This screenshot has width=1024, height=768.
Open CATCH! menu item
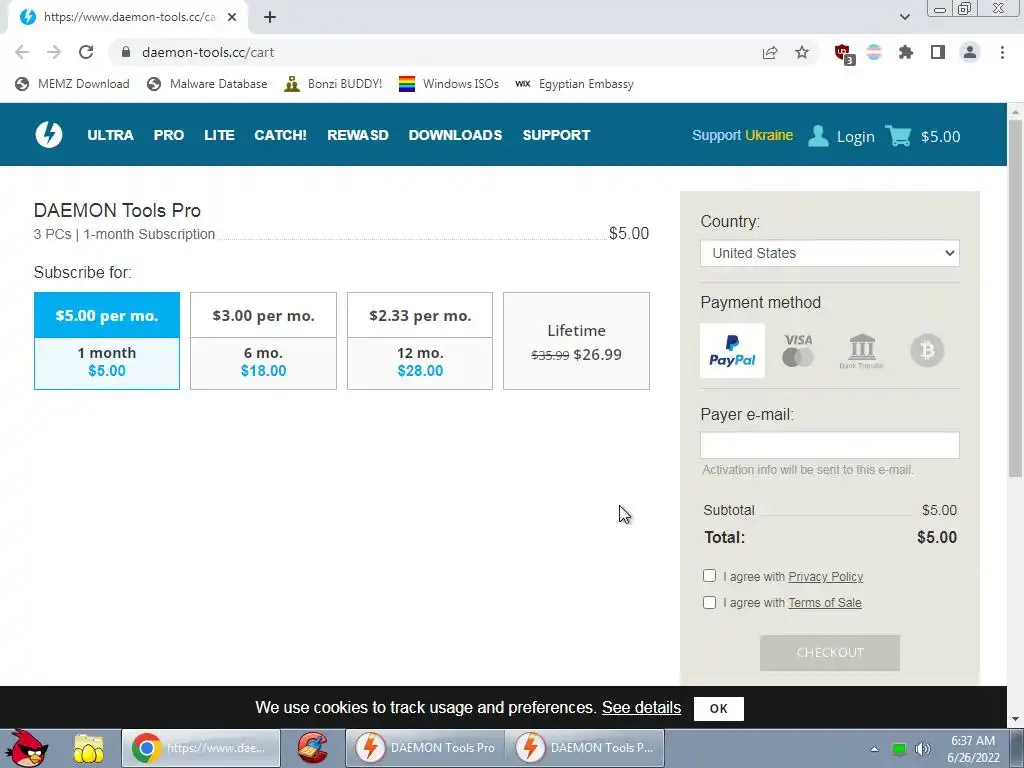click(280, 135)
